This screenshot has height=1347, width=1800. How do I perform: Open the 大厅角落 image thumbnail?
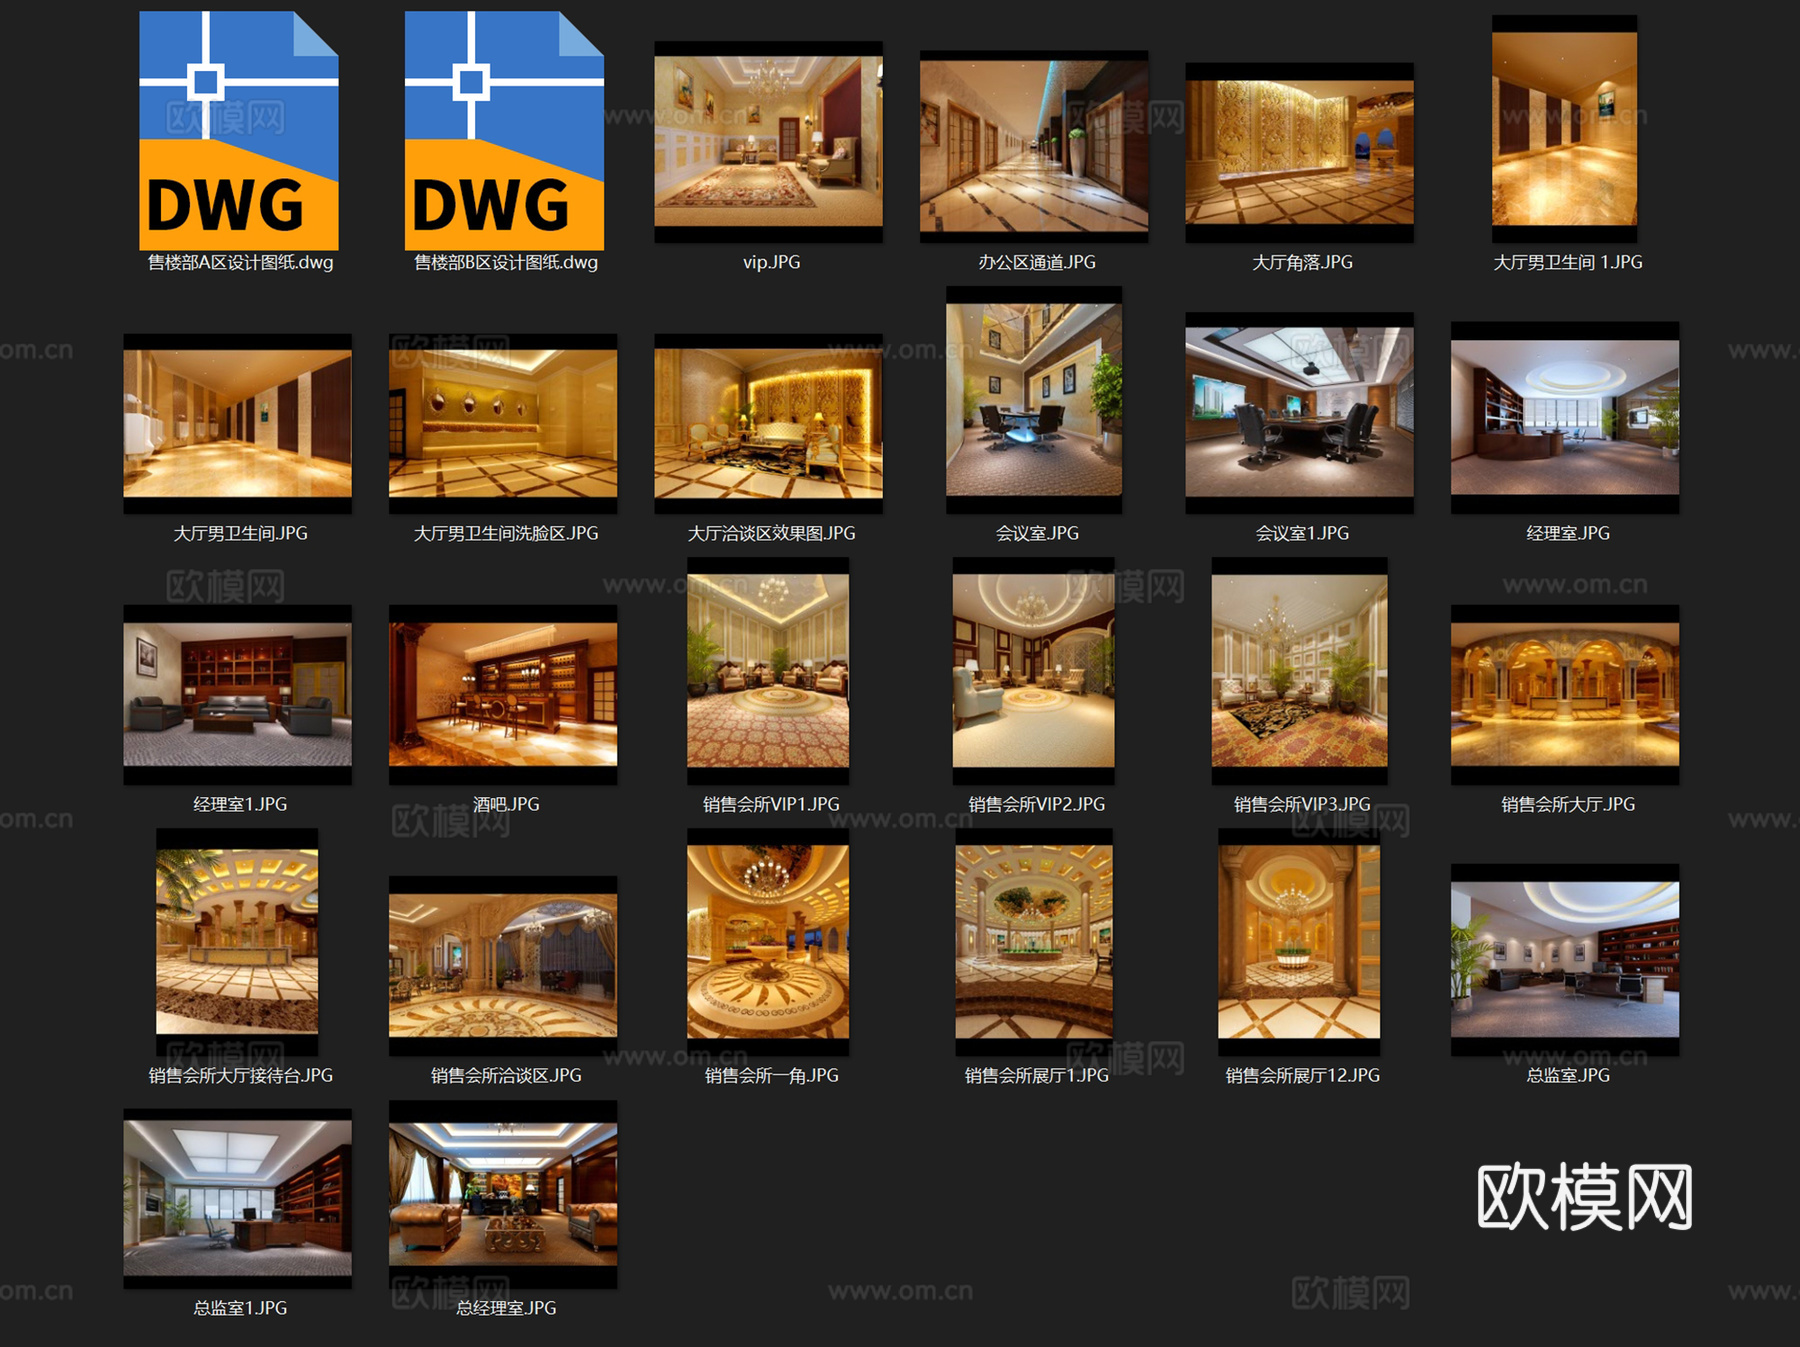(1299, 153)
